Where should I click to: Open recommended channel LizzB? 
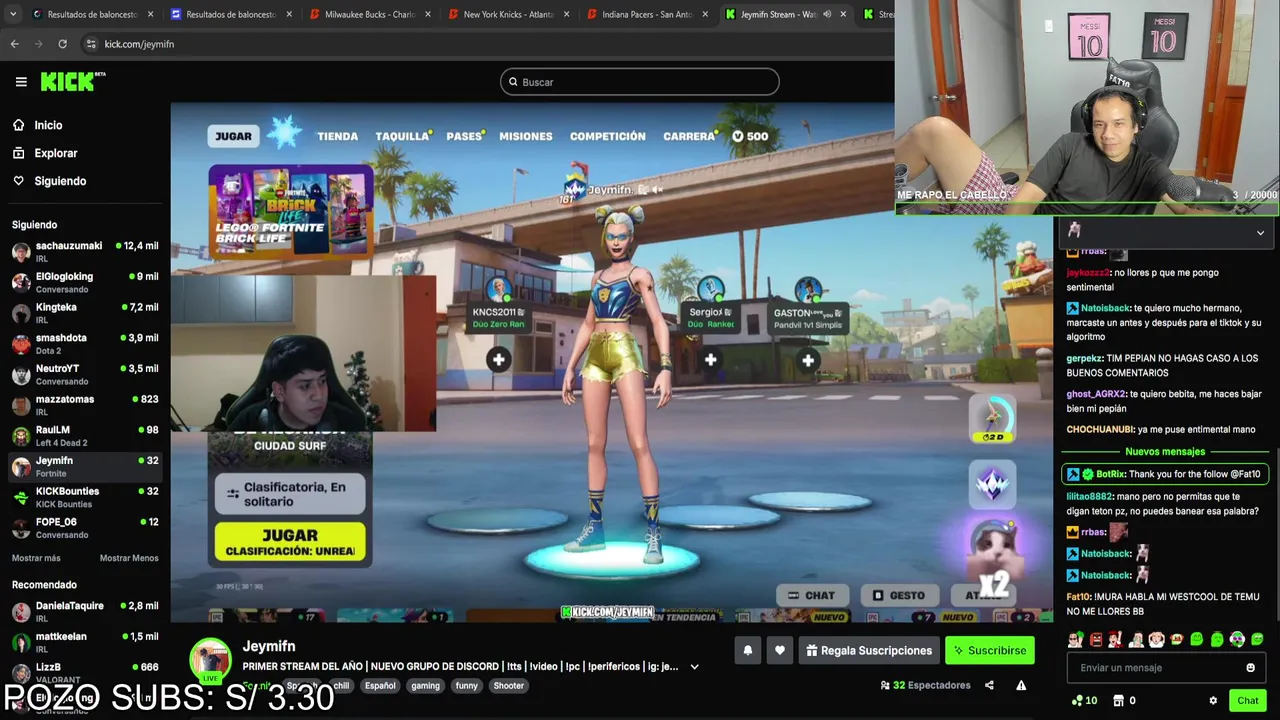pyautogui.click(x=85, y=672)
